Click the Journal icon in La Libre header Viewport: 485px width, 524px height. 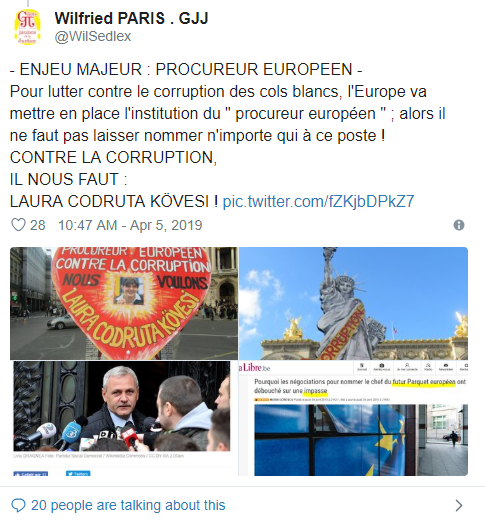362,367
